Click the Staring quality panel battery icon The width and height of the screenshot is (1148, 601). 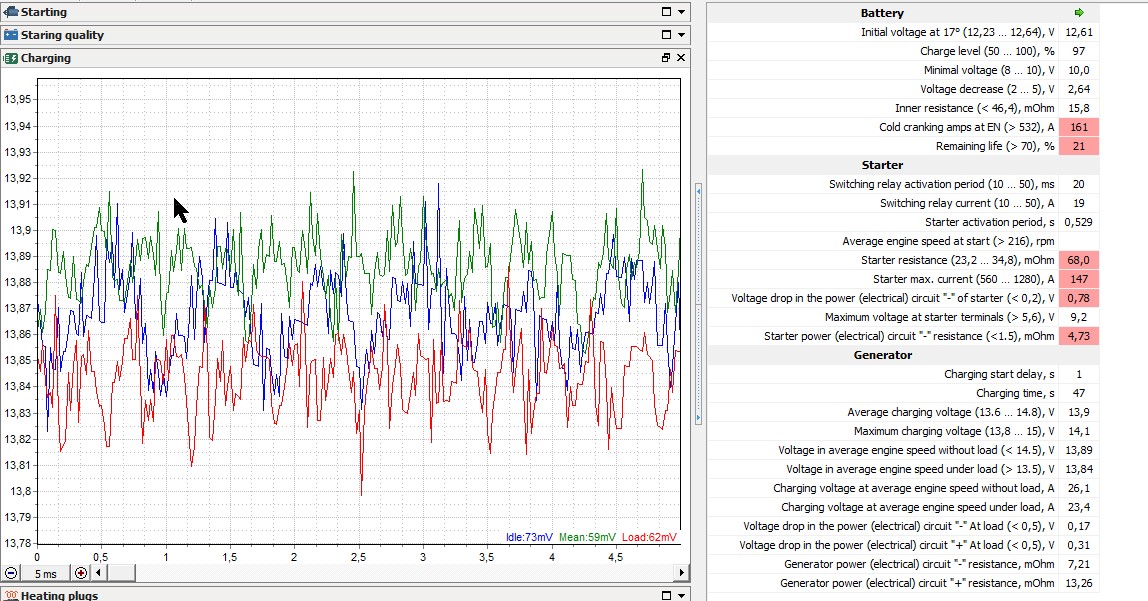click(10, 34)
